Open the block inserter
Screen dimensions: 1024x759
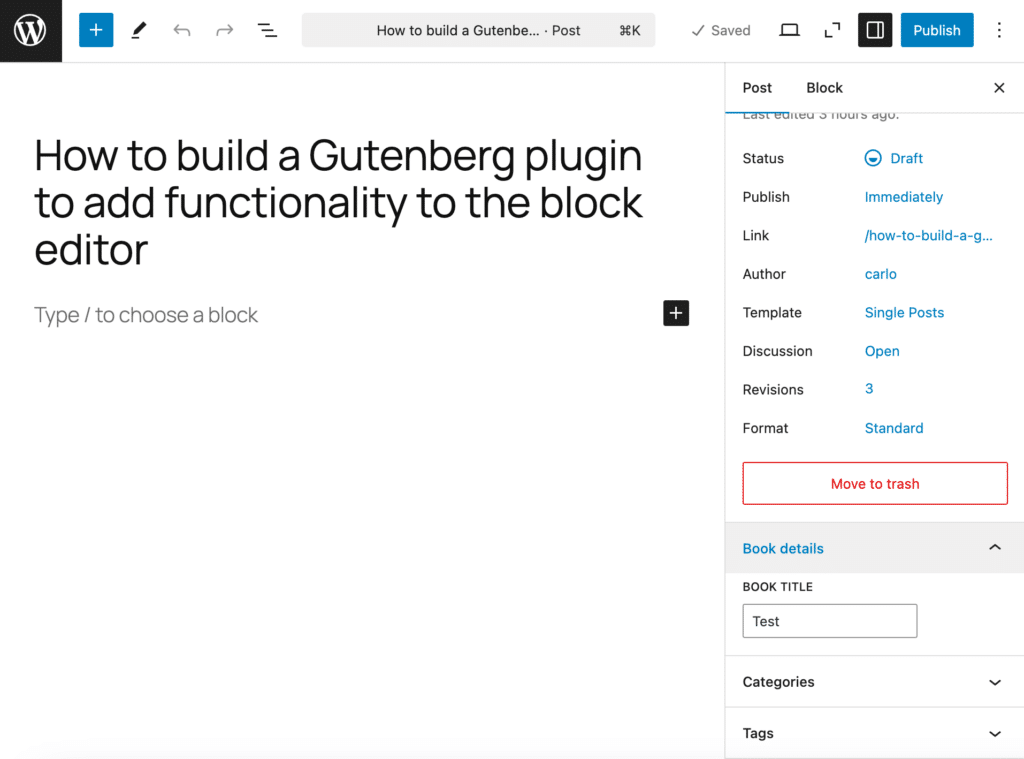point(96,30)
